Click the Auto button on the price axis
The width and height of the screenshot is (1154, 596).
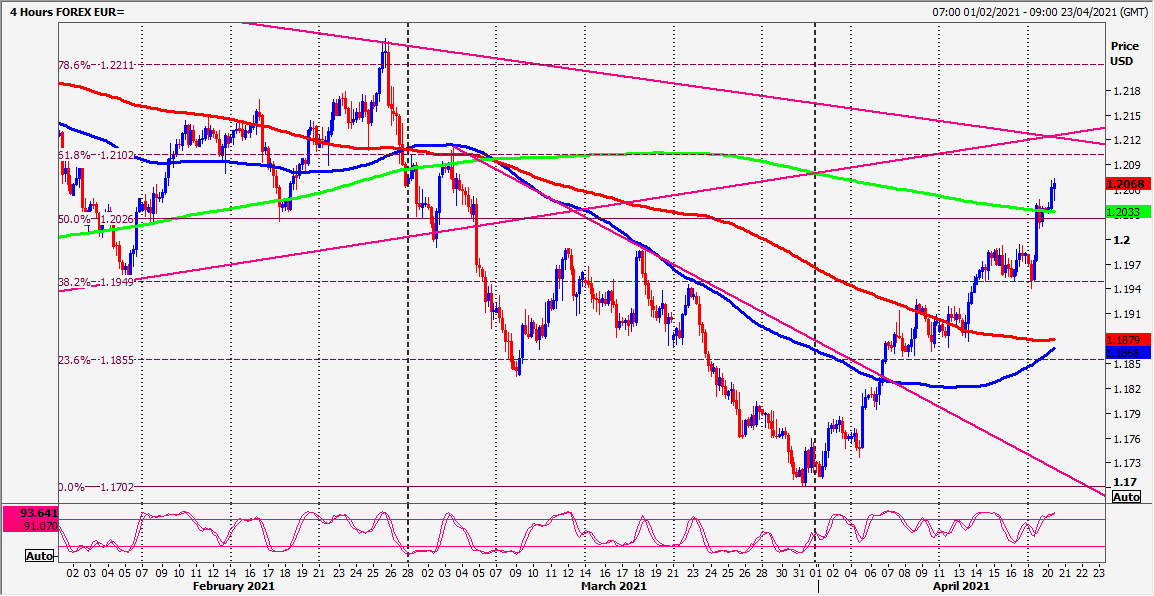pos(1127,497)
